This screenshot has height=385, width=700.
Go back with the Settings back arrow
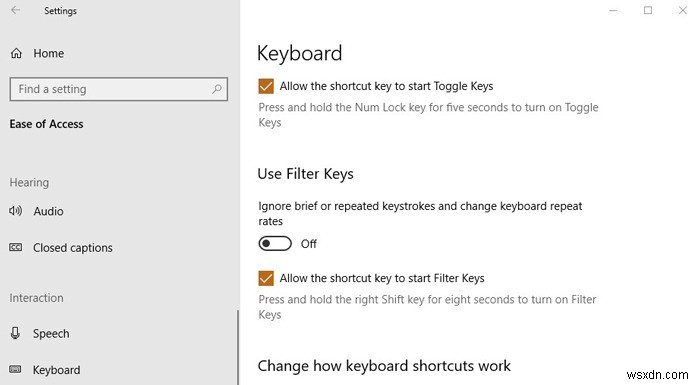click(16, 10)
